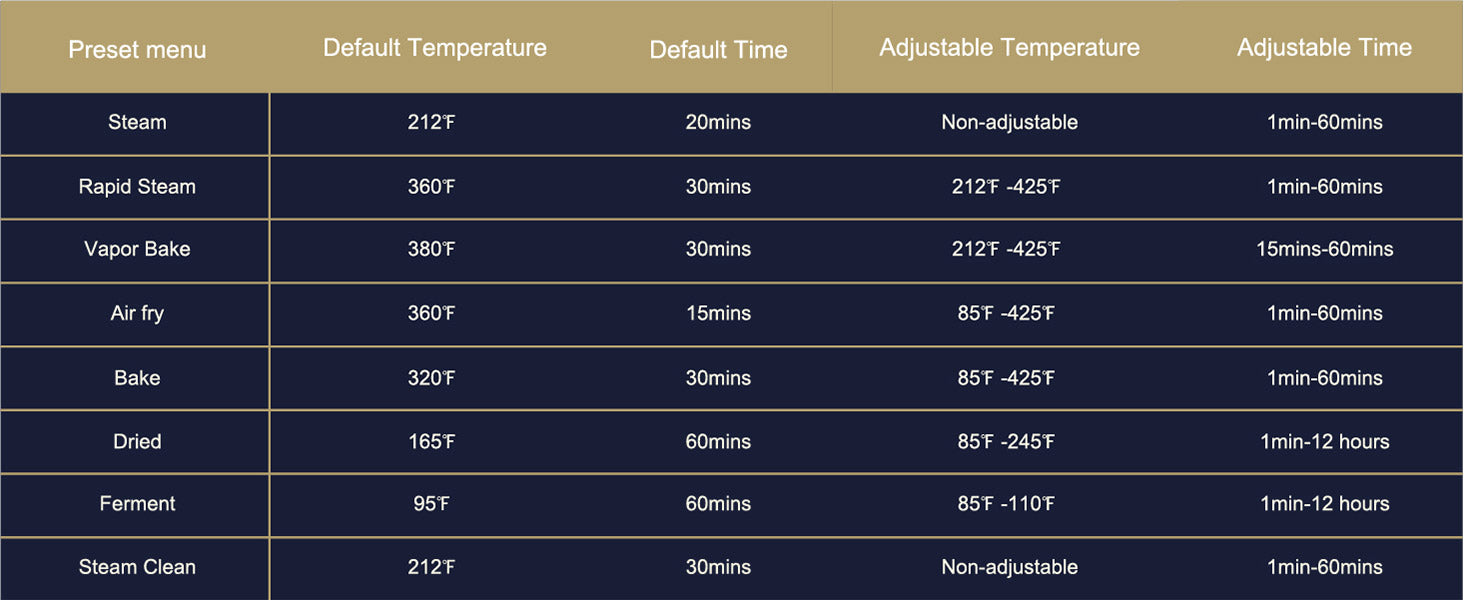The width and height of the screenshot is (1464, 600).
Task: Click the Adjustable Temperature column header
Action: pos(1009,48)
